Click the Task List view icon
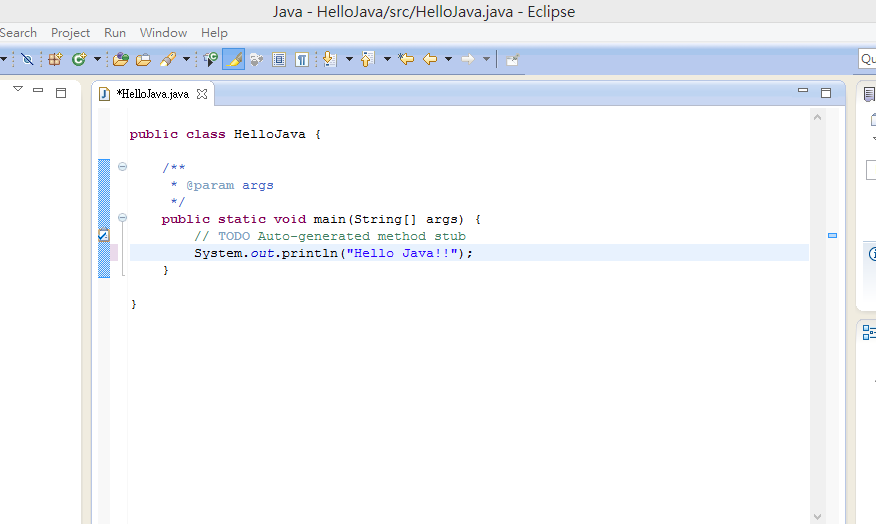This screenshot has height=524, width=876. click(x=869, y=94)
